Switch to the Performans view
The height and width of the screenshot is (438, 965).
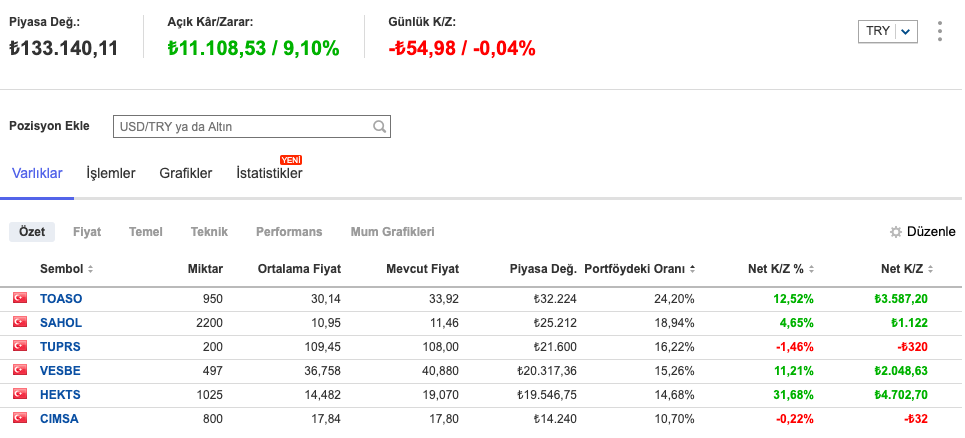[289, 232]
